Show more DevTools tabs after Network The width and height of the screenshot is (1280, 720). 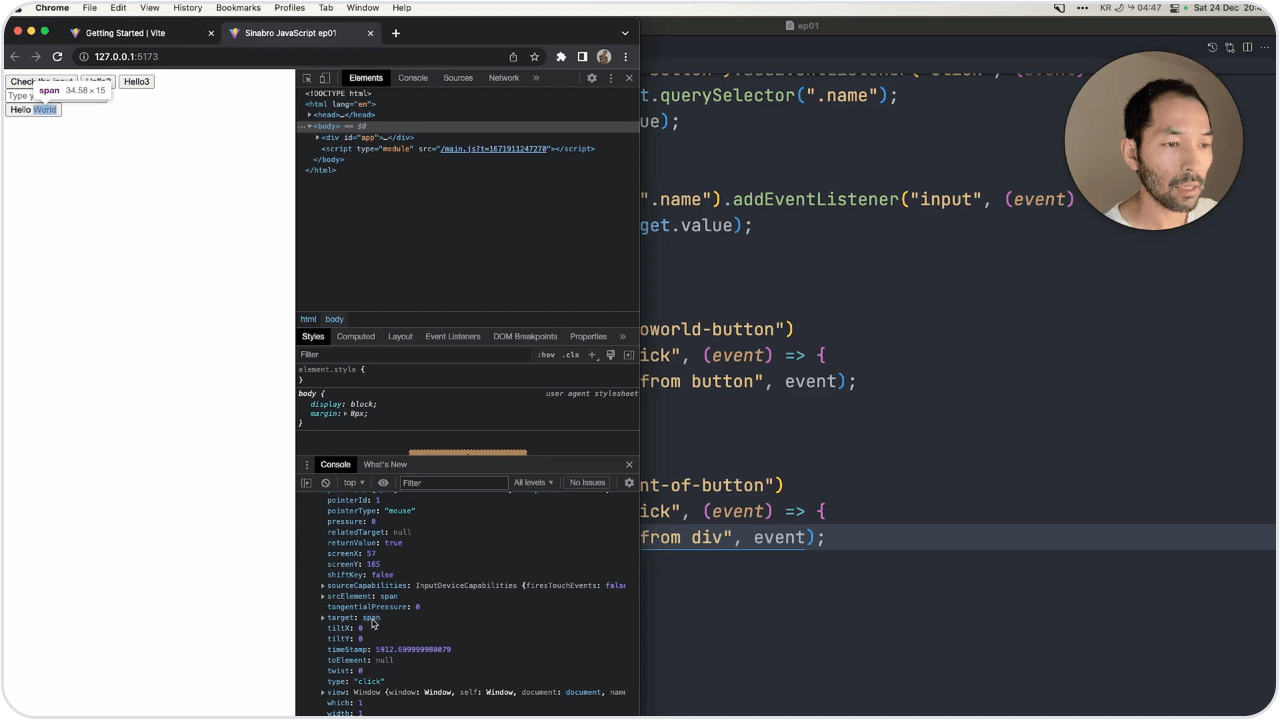point(536,78)
